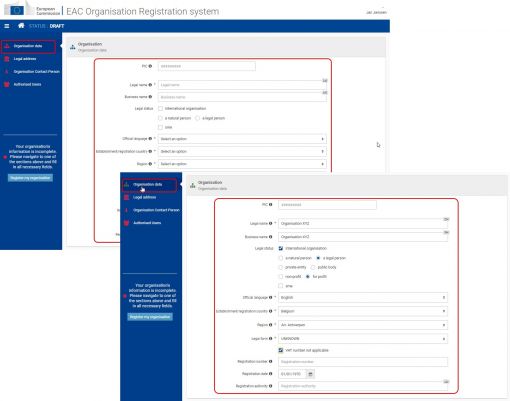Select the public body radio button
This screenshot has height=401, width=510.
tap(313, 267)
